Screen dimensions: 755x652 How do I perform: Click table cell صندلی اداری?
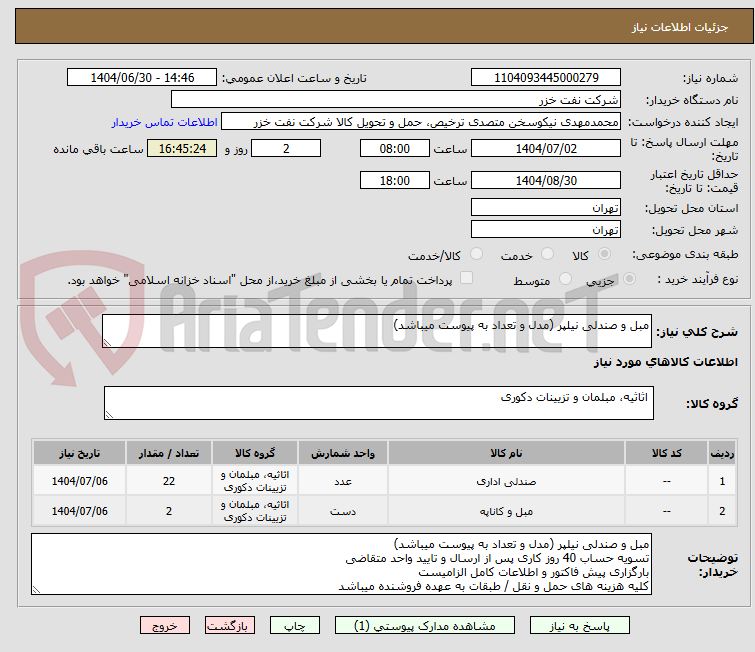[506, 481]
